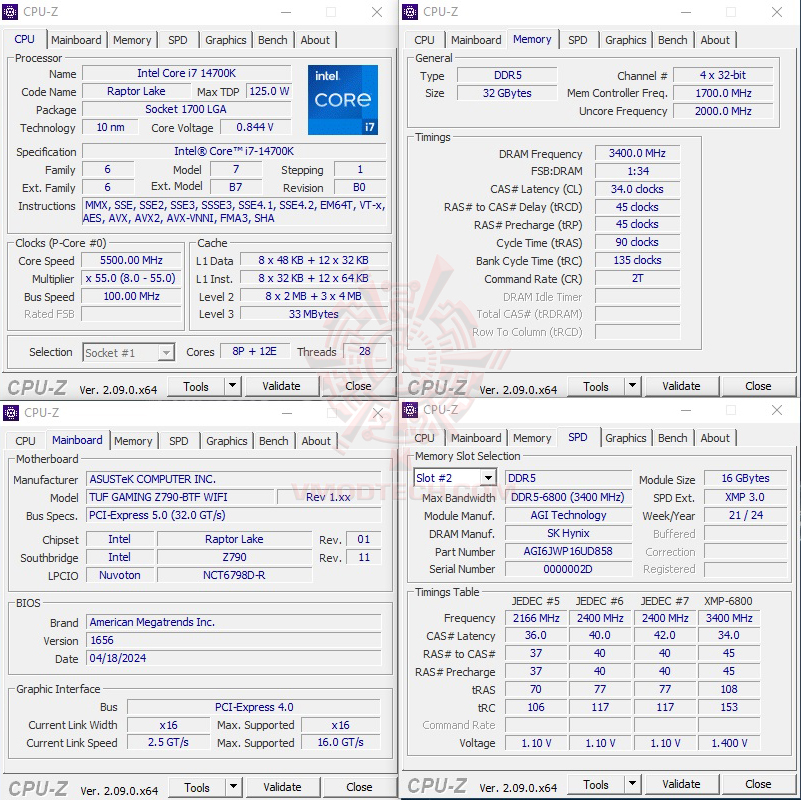Image resolution: width=801 pixels, height=800 pixels.
Task: Click the CPU-Z app icon in top-left window
Action: click(10, 11)
